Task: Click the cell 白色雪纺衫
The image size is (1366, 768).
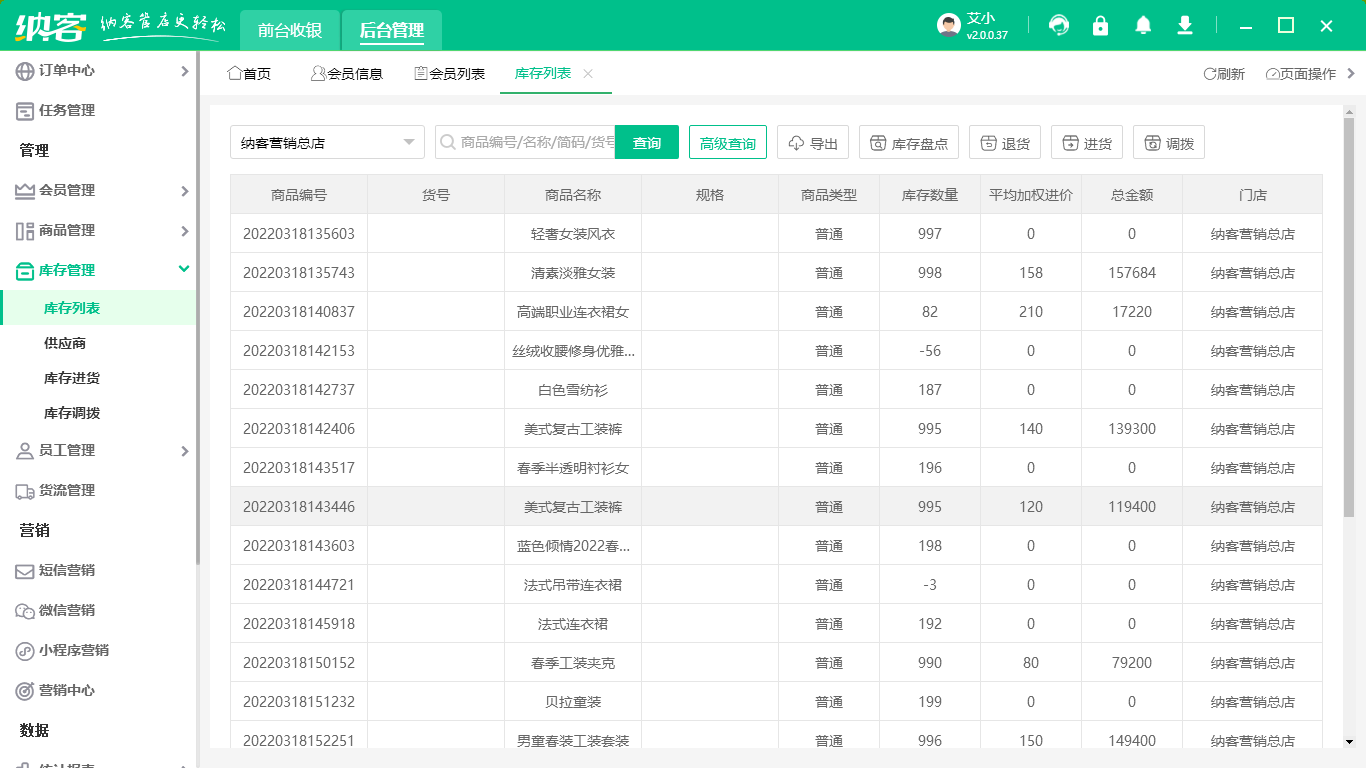Action: 573,390
